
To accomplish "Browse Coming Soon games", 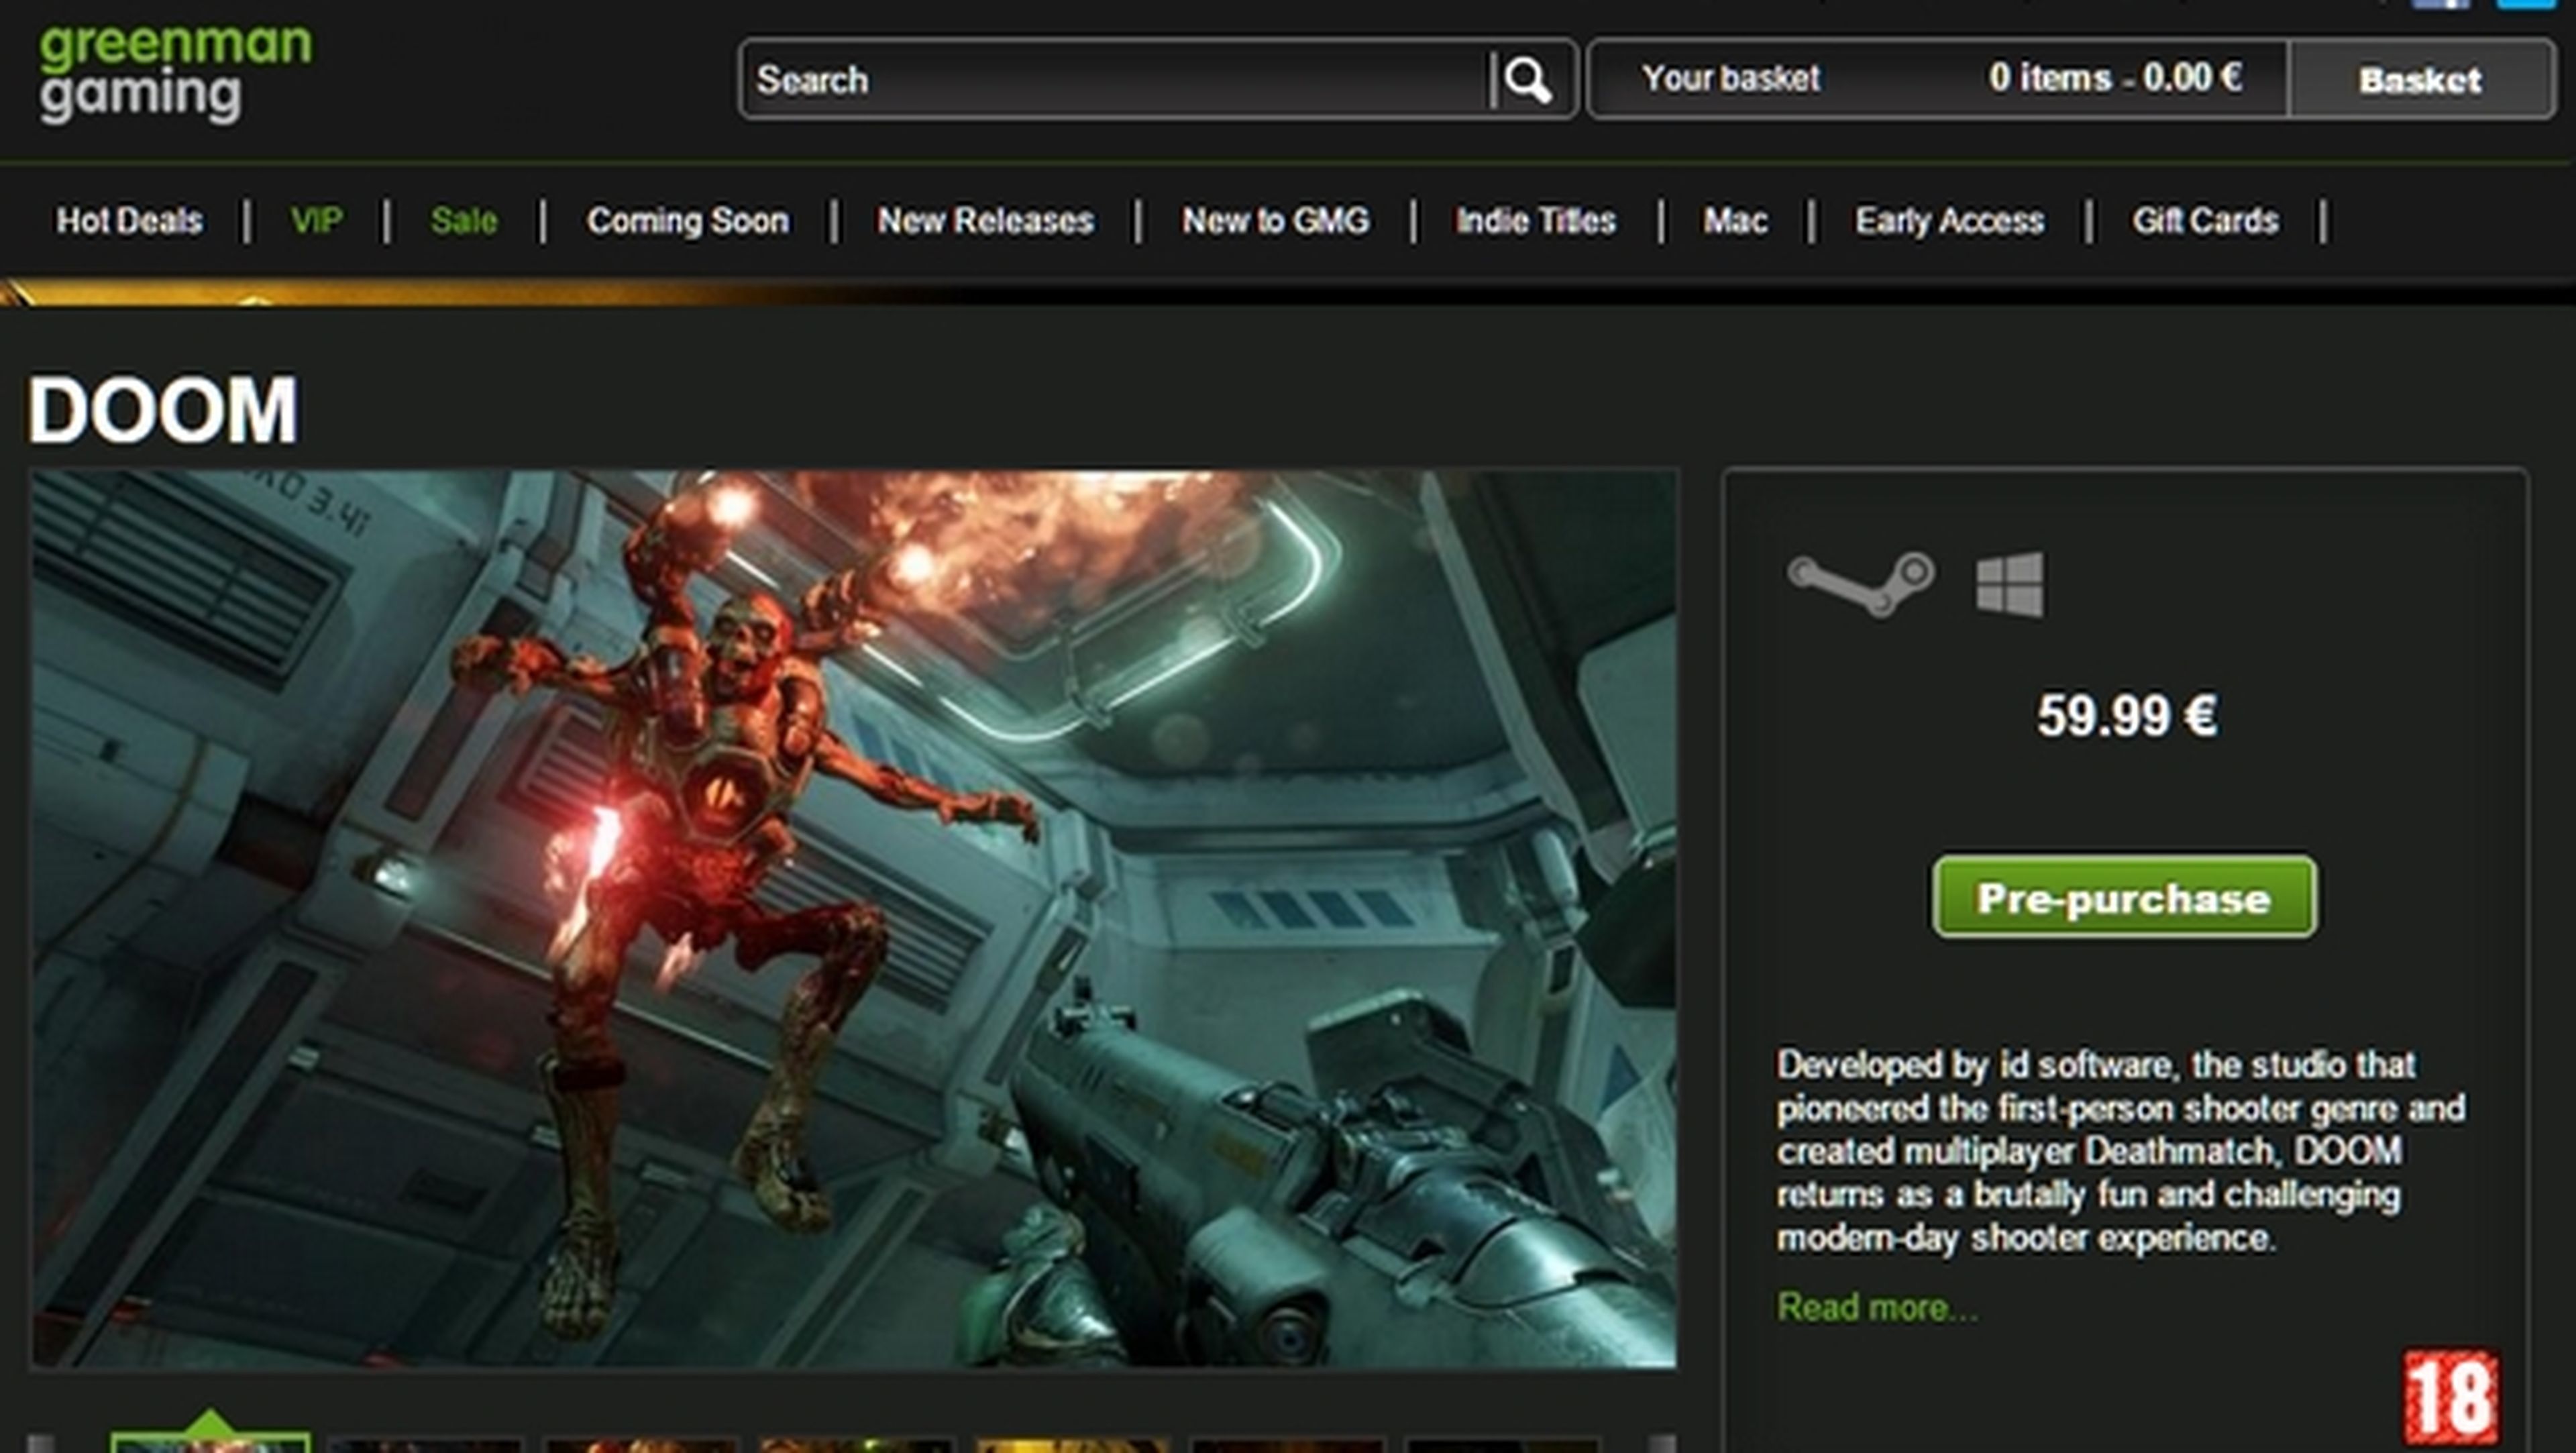I will click(x=688, y=220).
